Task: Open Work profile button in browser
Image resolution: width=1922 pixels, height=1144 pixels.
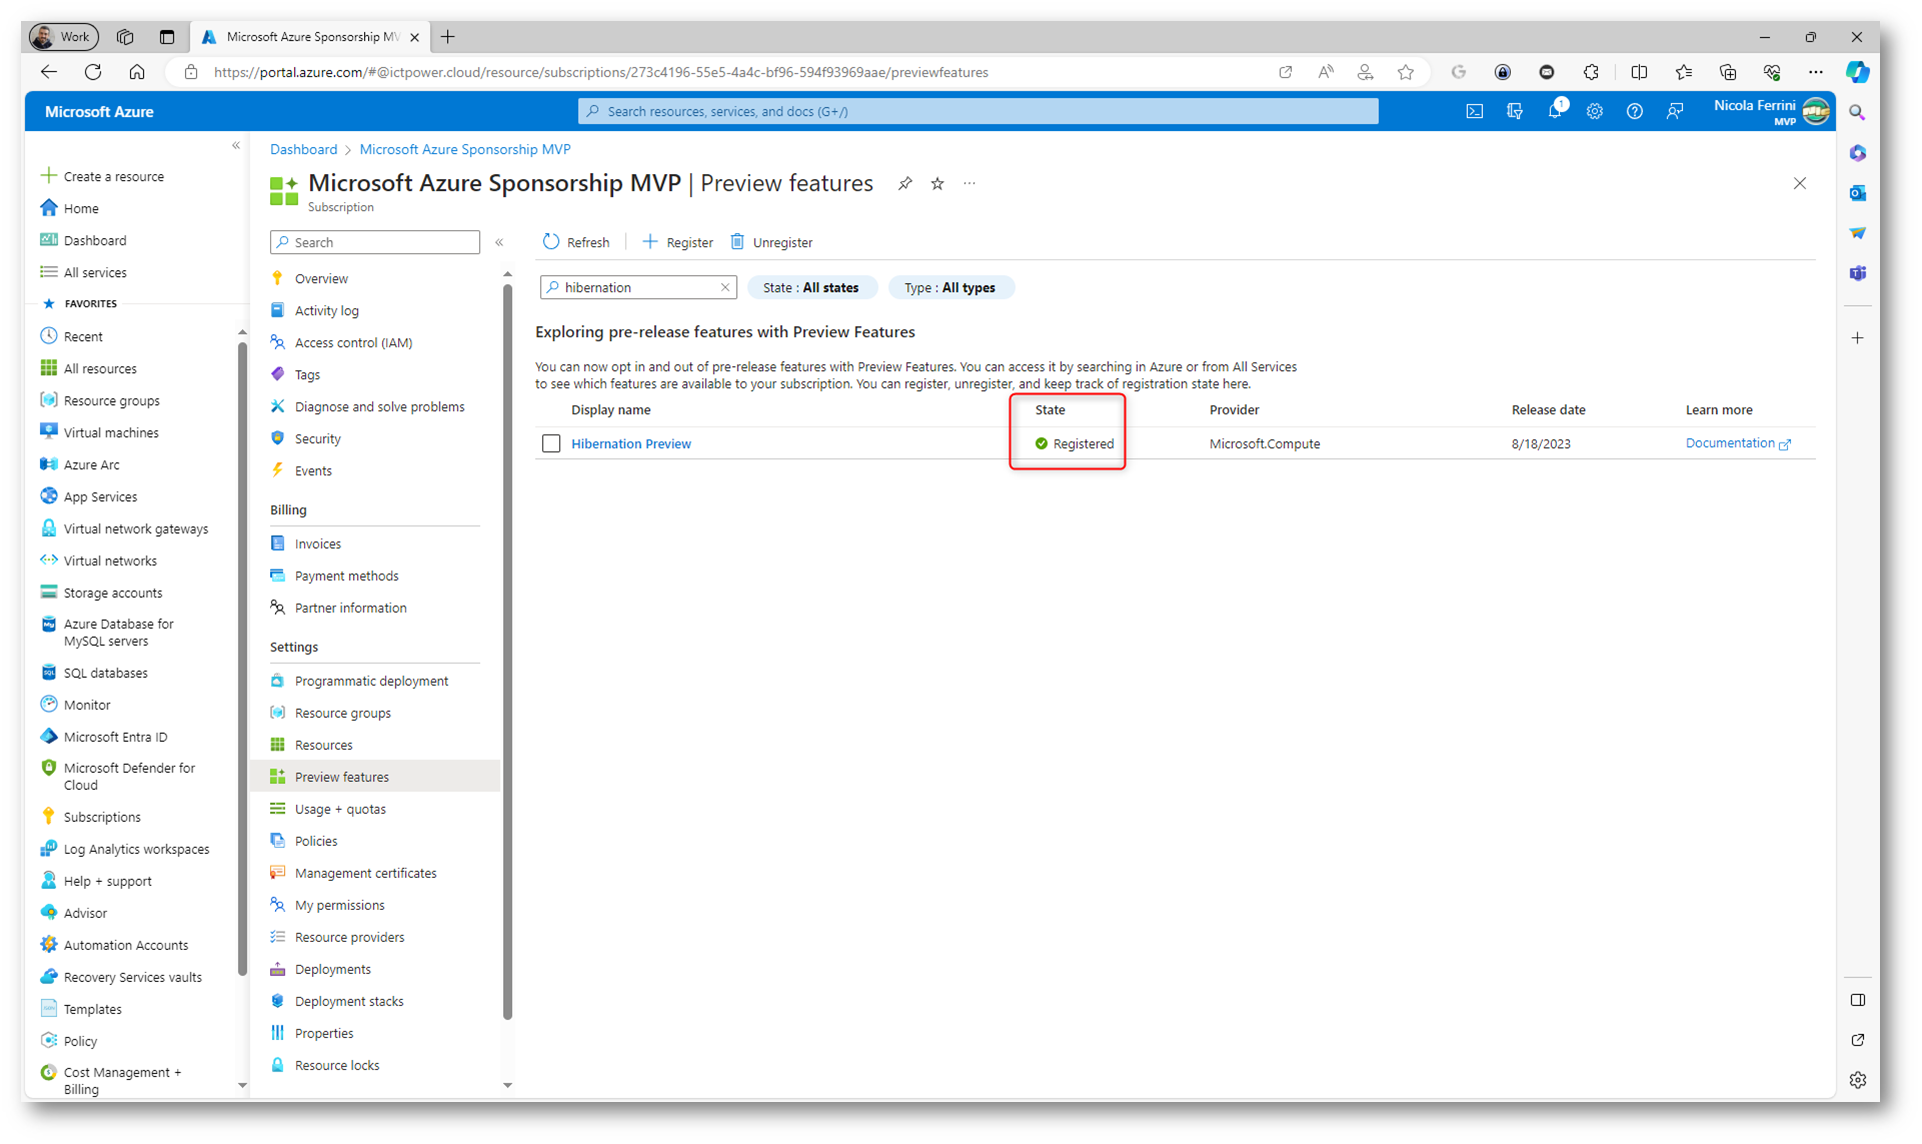Action: [x=63, y=37]
